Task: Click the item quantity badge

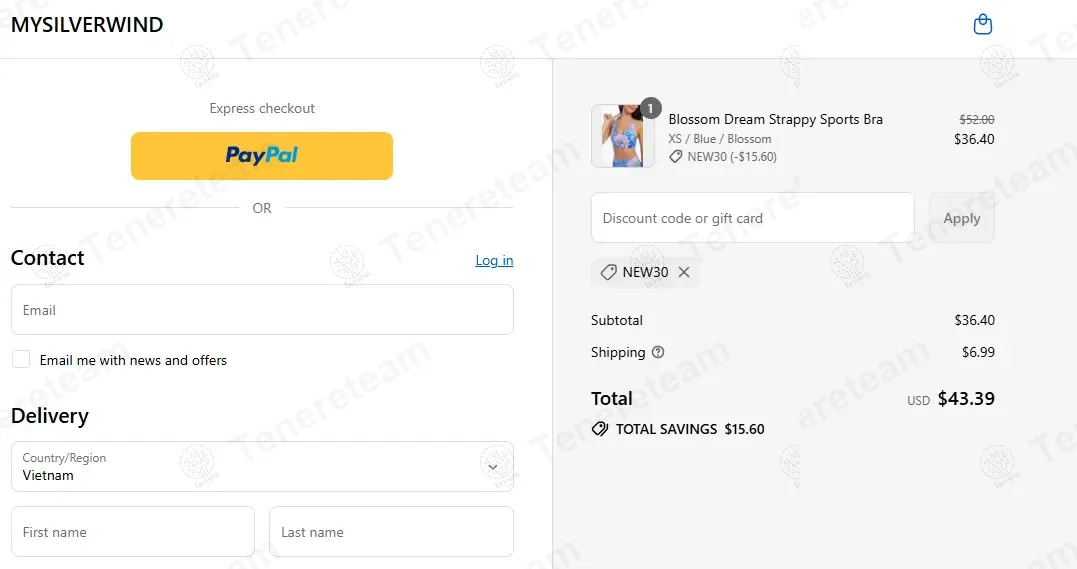Action: click(x=650, y=108)
